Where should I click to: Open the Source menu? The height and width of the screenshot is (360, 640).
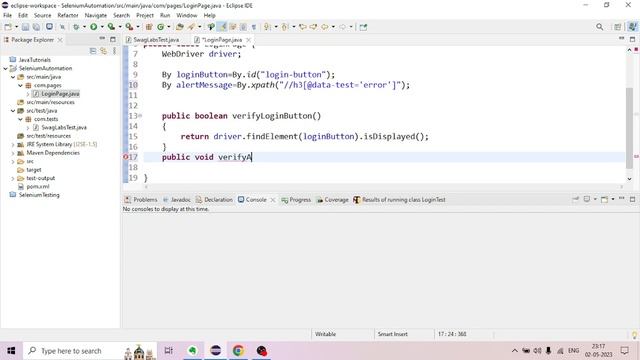point(42,16)
